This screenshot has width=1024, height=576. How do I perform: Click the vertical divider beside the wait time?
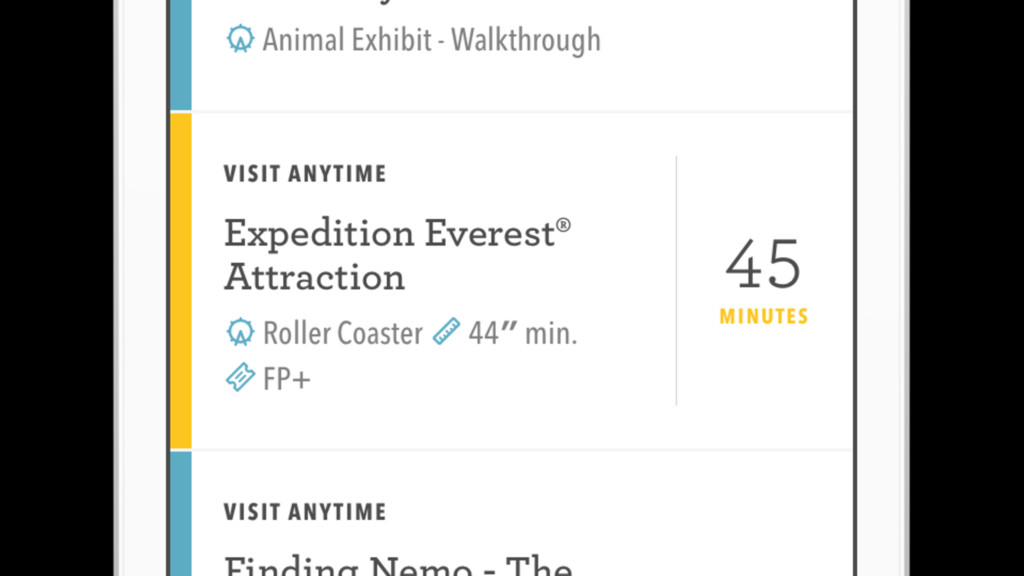point(677,281)
